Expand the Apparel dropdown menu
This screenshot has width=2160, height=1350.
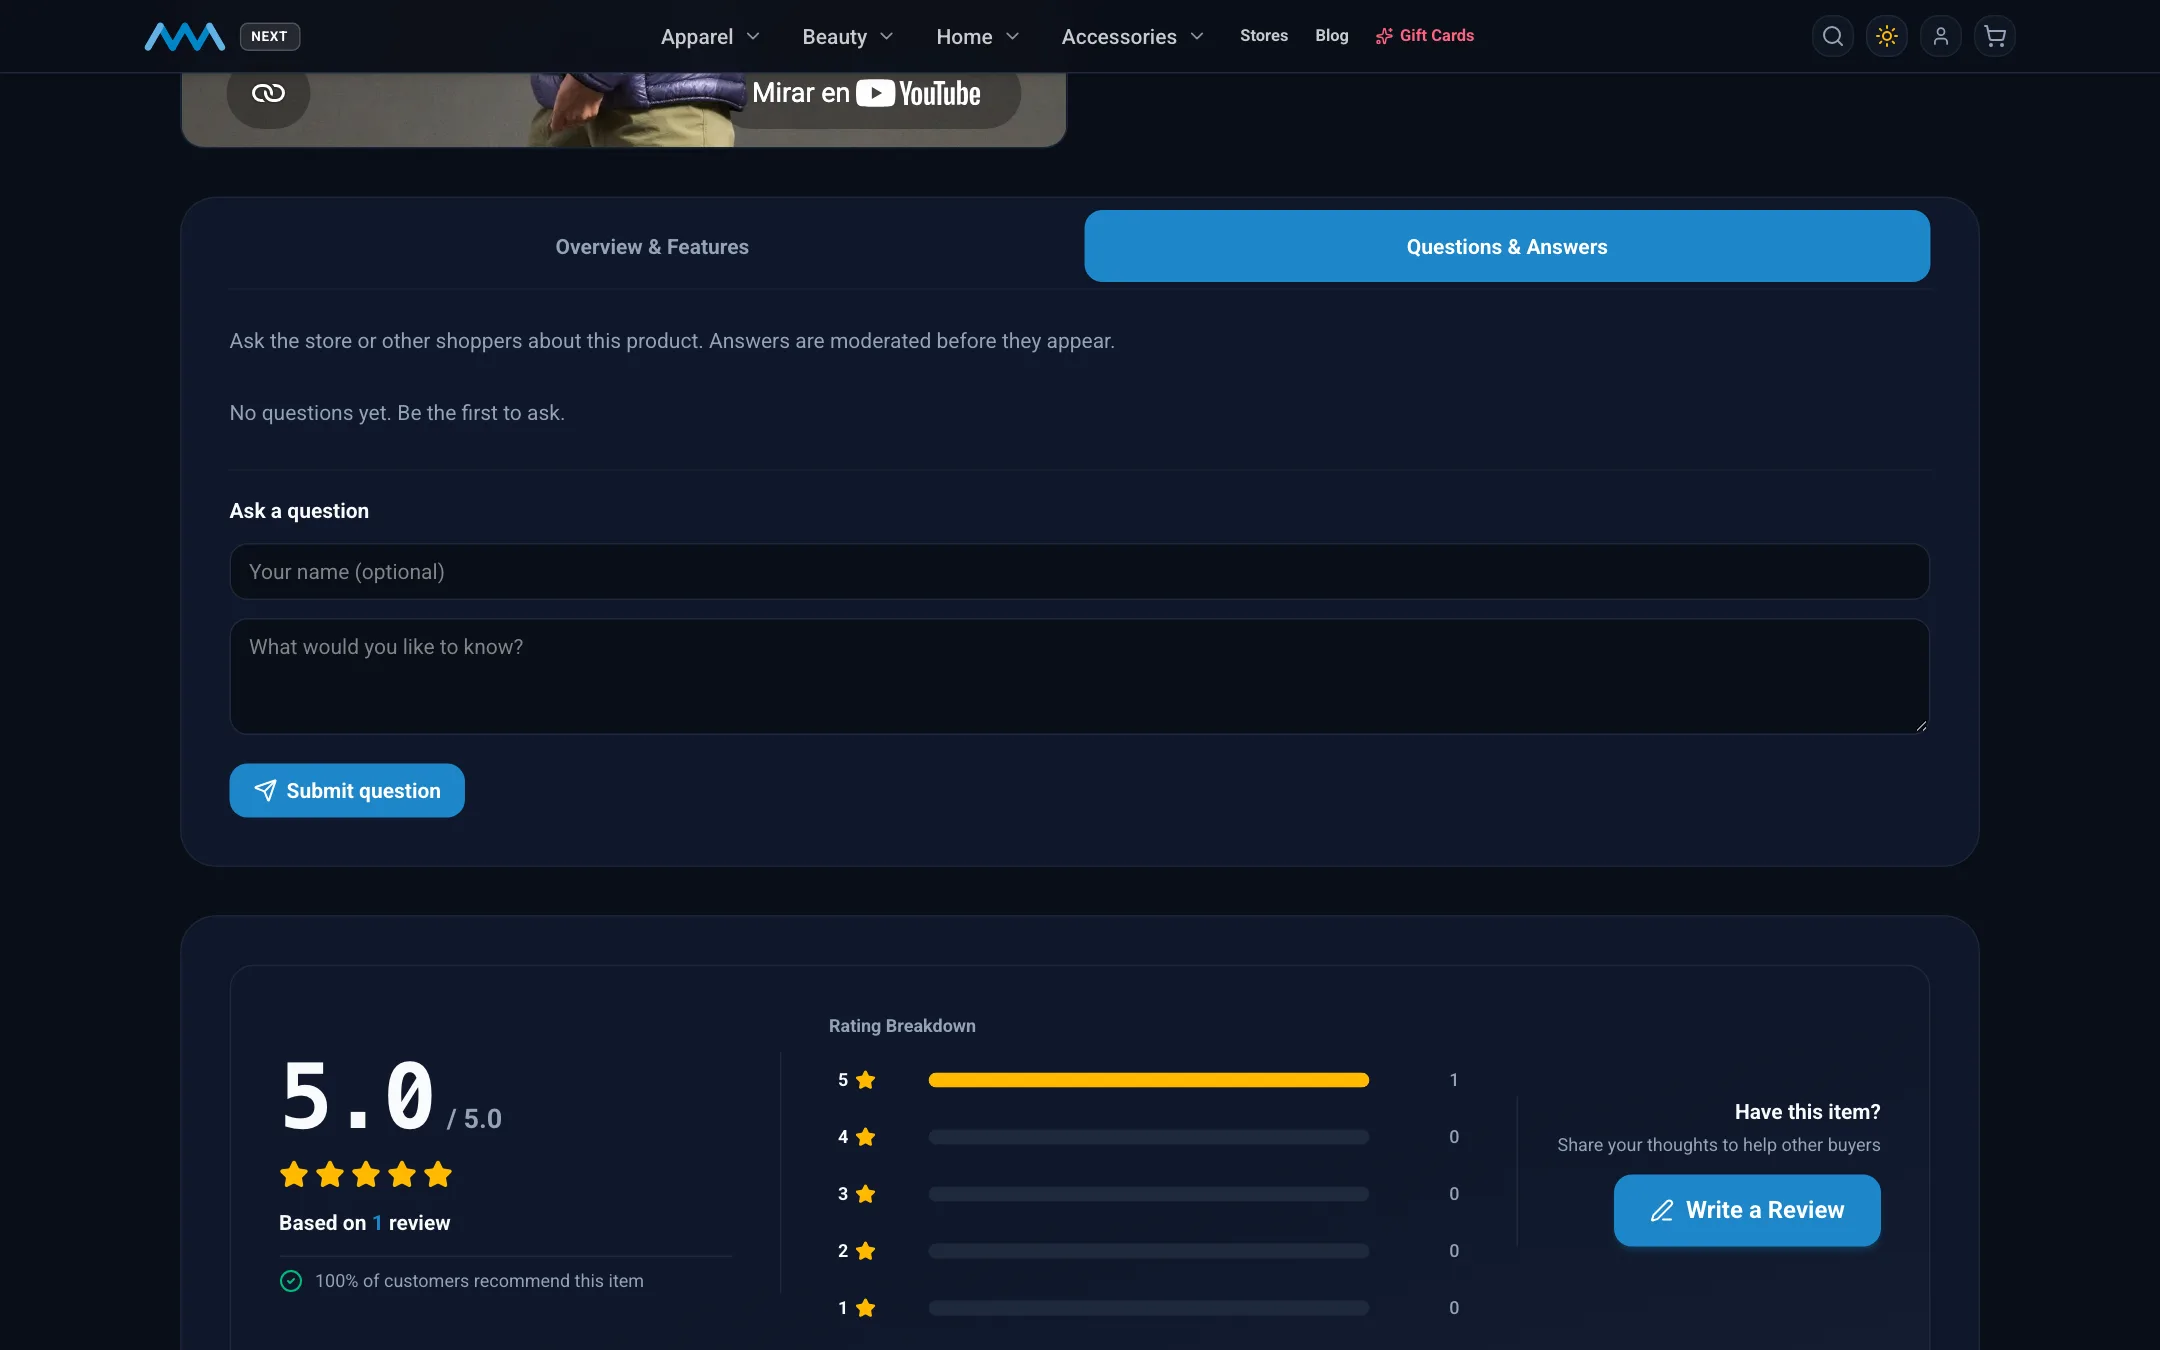[x=710, y=36]
